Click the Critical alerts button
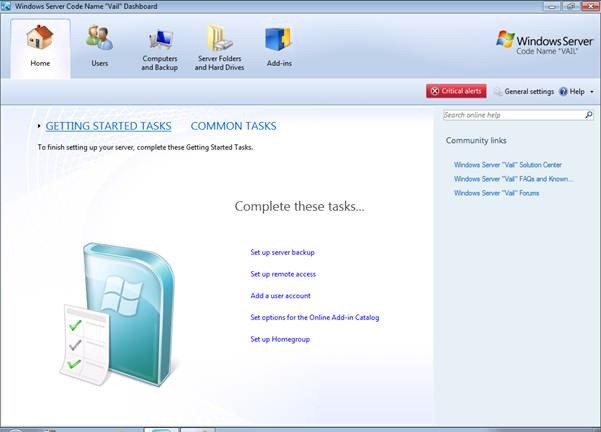This screenshot has width=601, height=432. click(456, 91)
